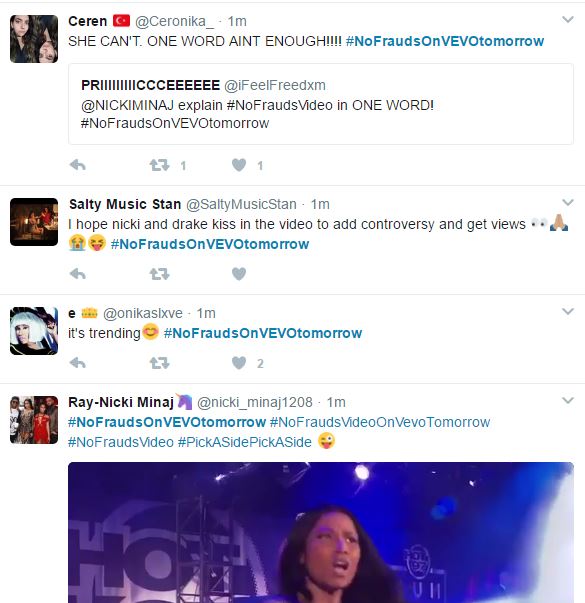Like Salty Music Stan's tweet

tap(239, 274)
